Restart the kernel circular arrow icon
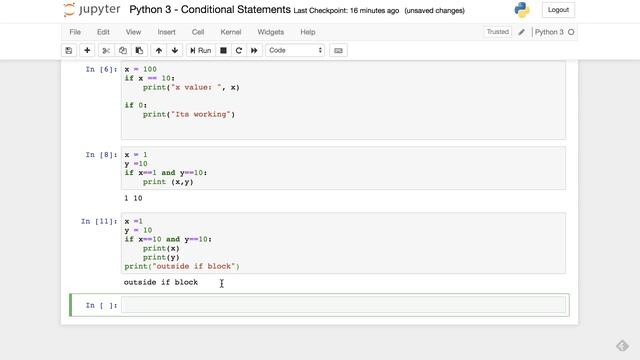The image size is (640, 360). pyautogui.click(x=239, y=51)
